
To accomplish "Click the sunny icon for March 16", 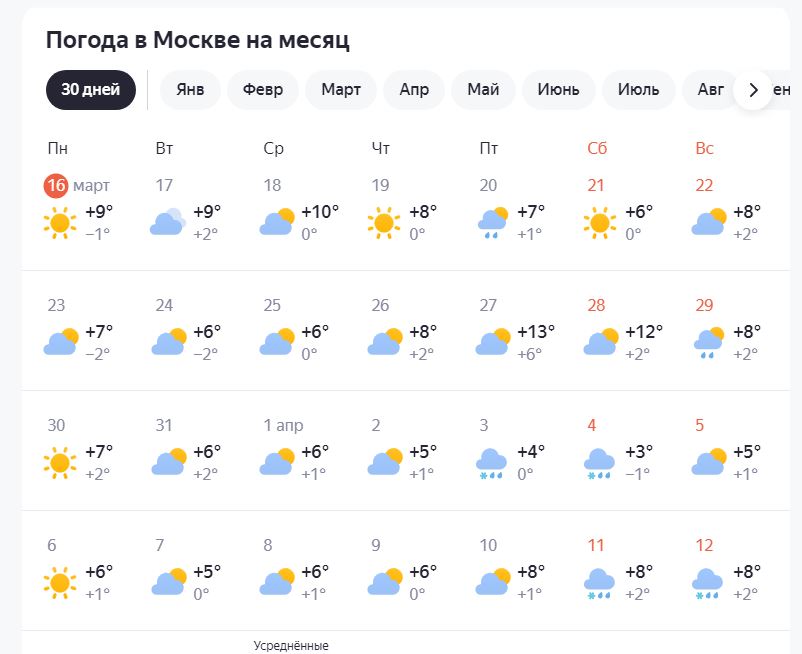I will point(60,223).
